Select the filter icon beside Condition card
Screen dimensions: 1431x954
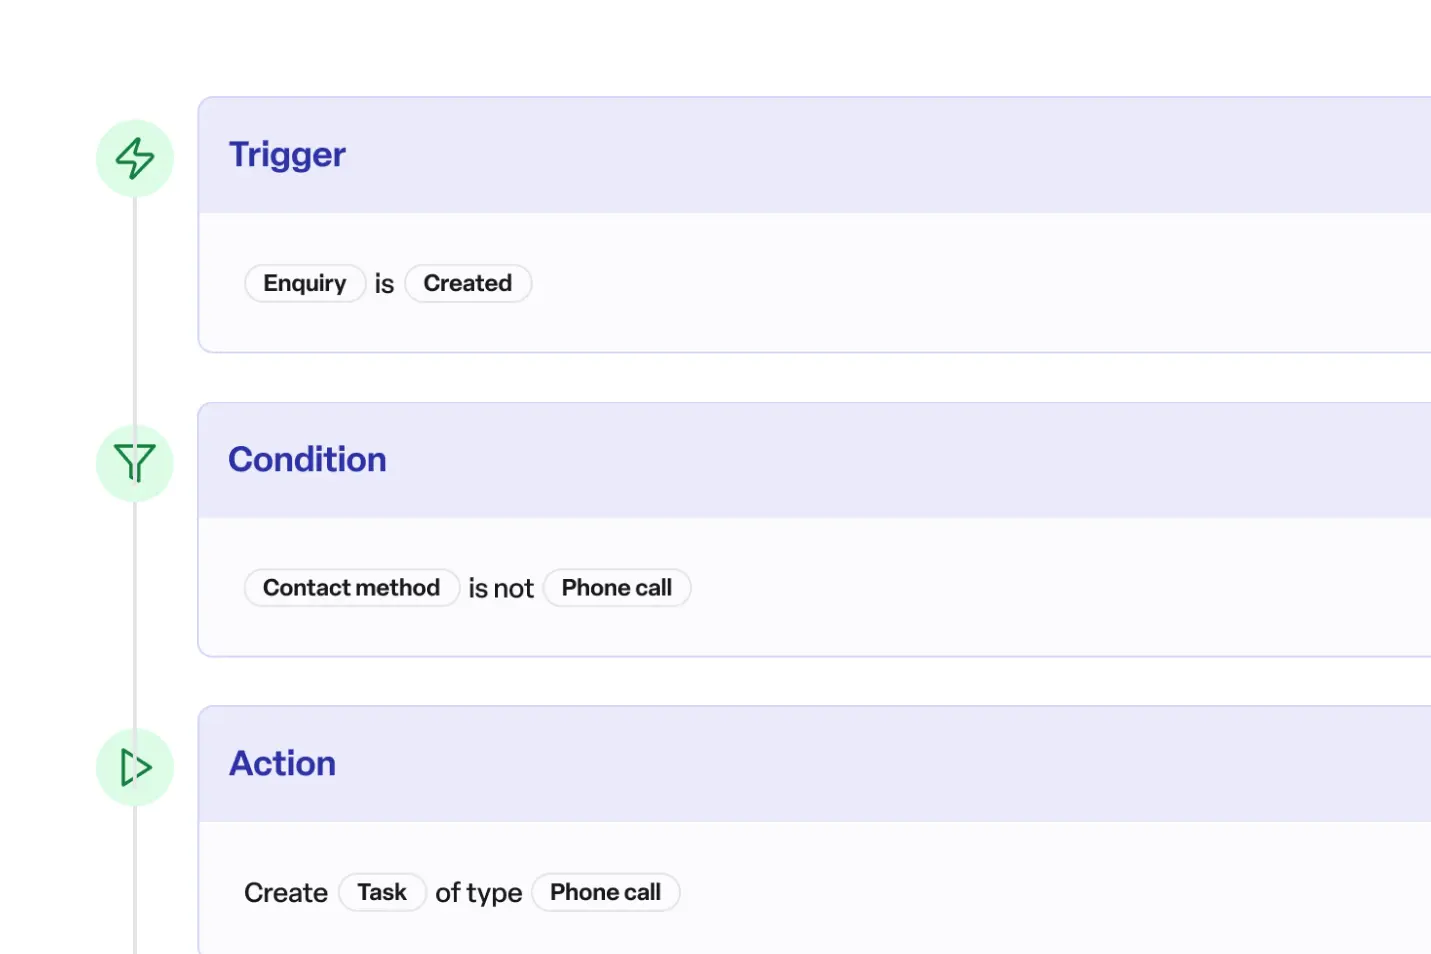tap(134, 463)
